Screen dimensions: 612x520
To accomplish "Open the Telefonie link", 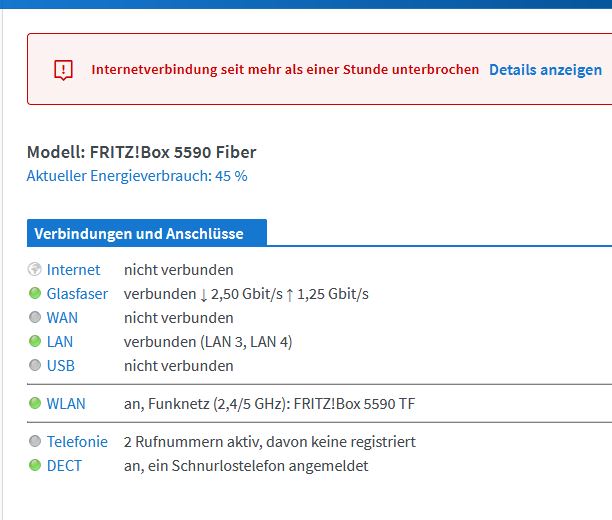I will pyautogui.click(x=77, y=442).
